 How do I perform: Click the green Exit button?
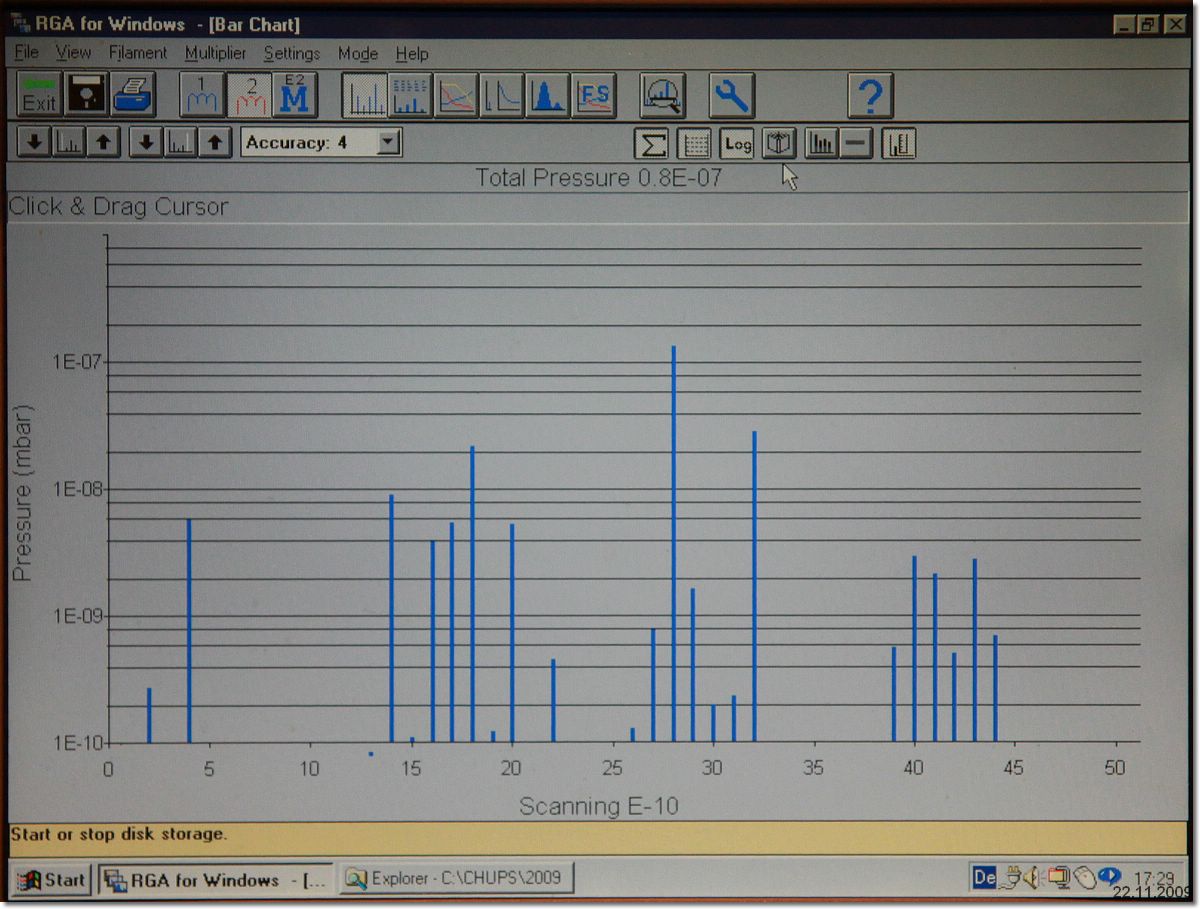pyautogui.click(x=39, y=96)
